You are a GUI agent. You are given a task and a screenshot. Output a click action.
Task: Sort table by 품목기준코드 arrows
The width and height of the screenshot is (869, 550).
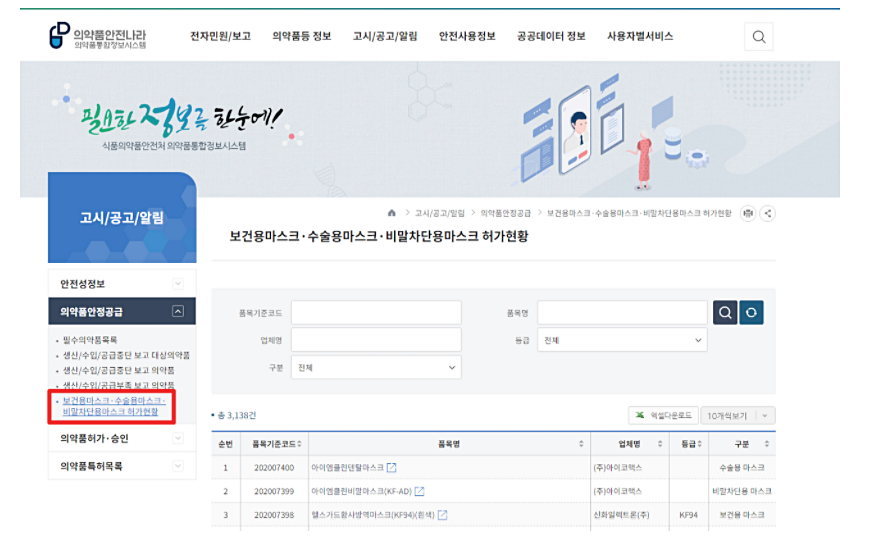[299, 444]
